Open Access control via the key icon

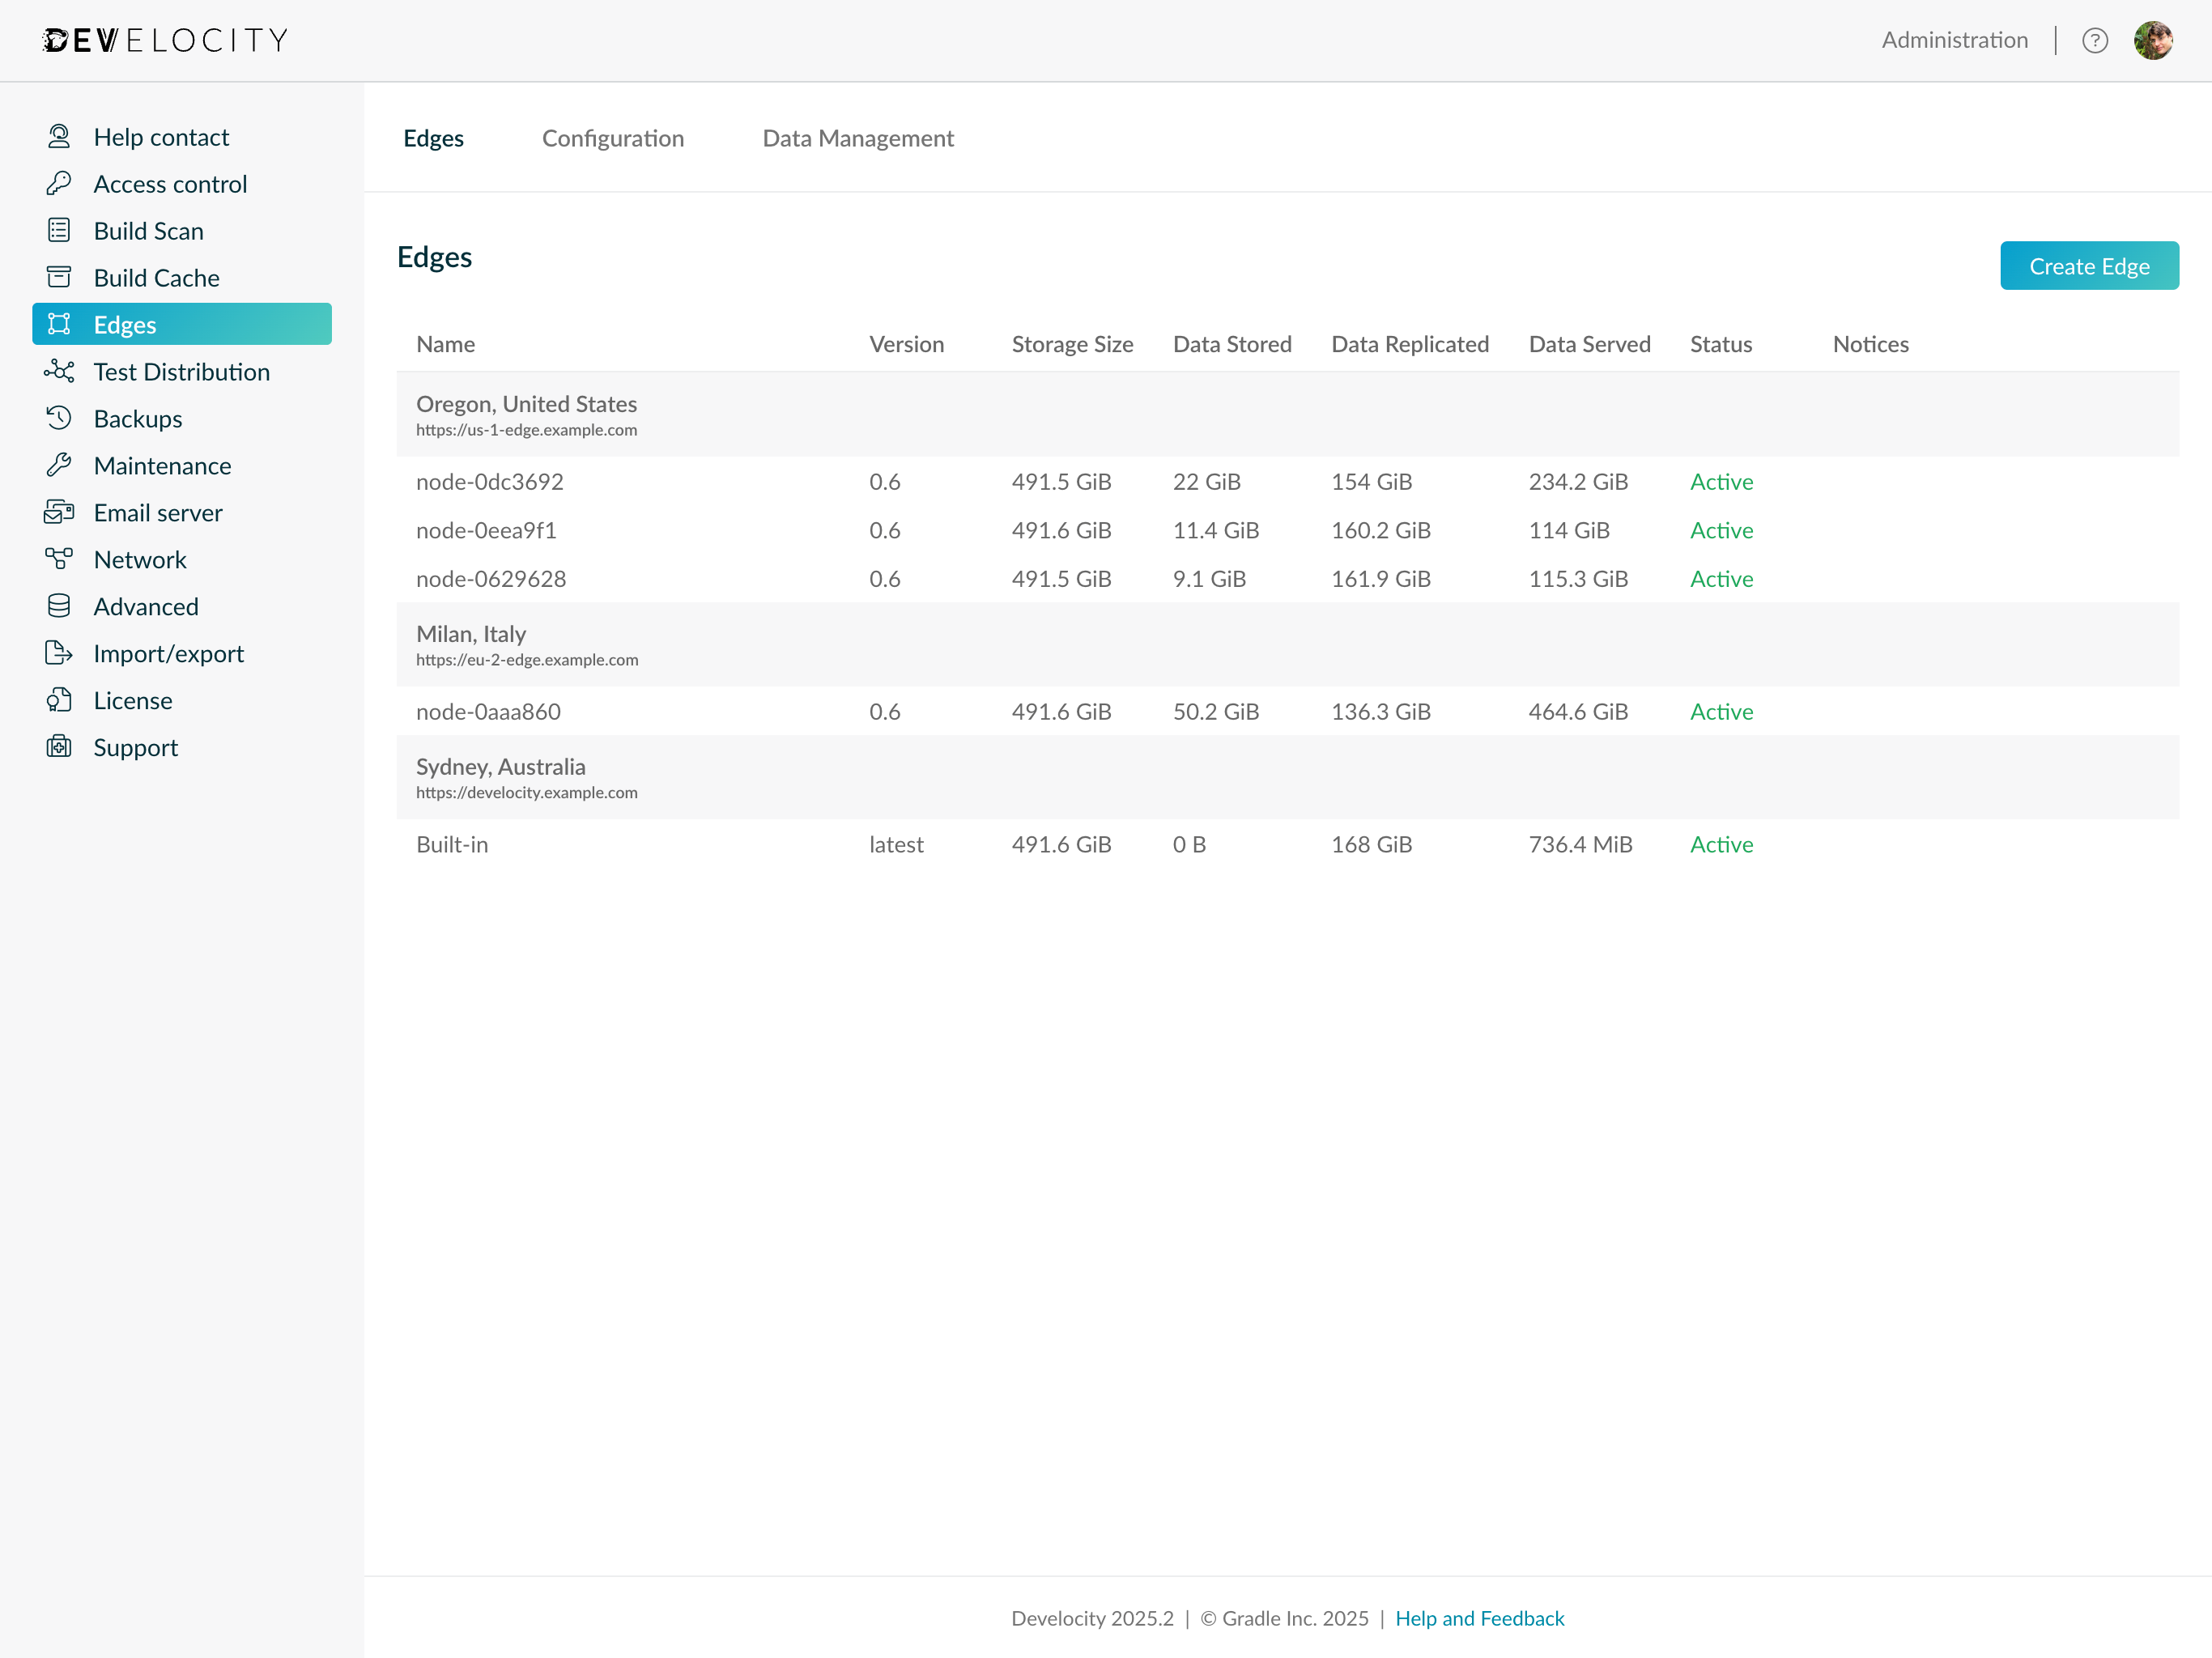click(x=60, y=184)
